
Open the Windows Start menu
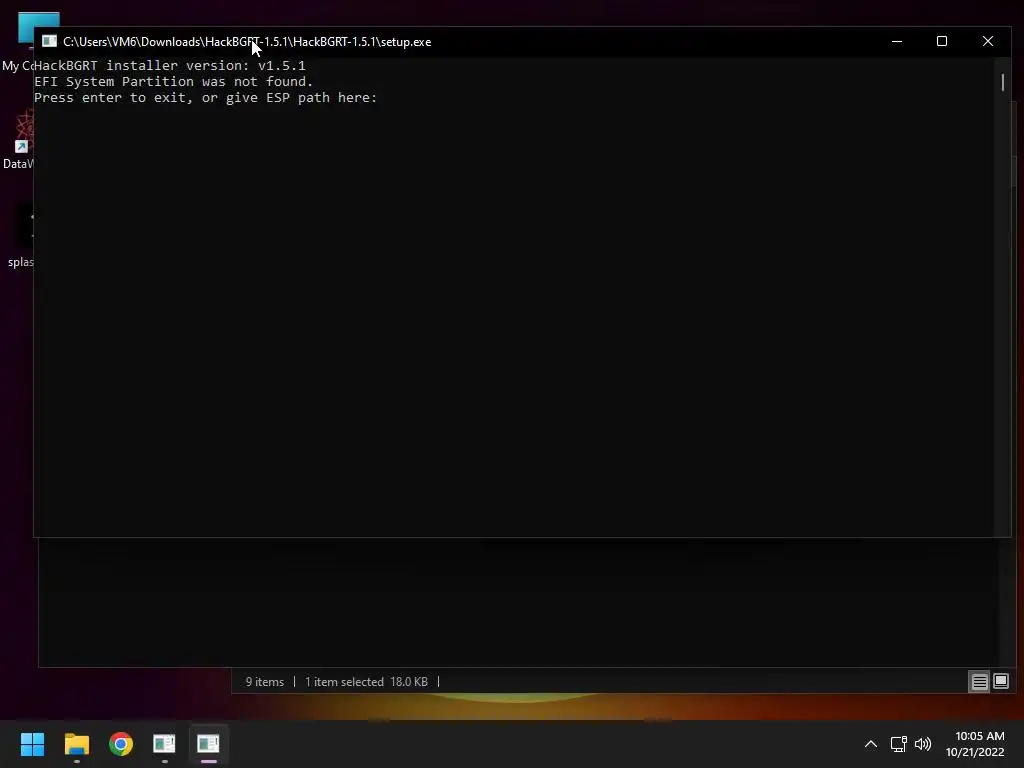(32, 744)
